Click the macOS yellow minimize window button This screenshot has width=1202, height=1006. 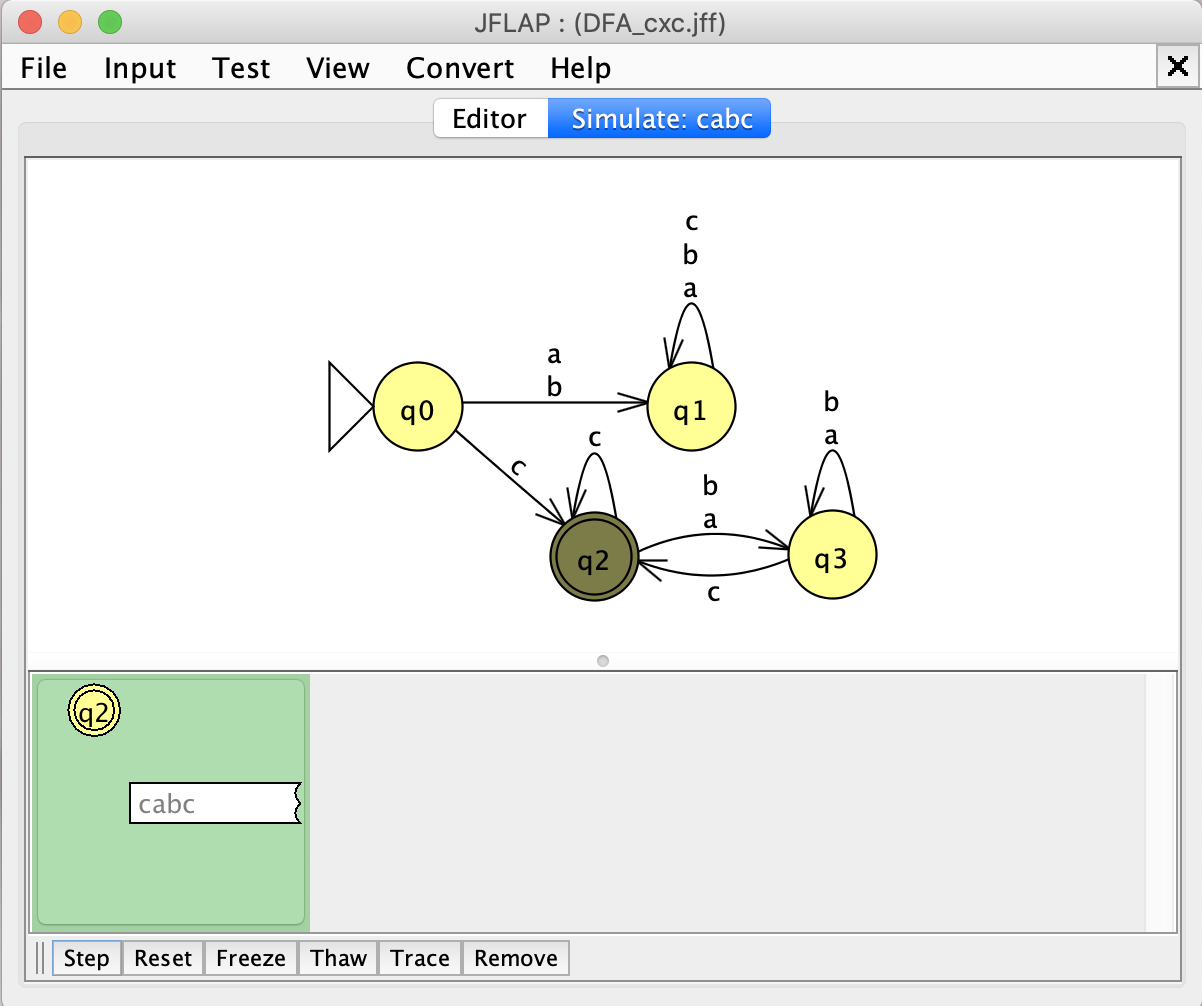tap(70, 22)
